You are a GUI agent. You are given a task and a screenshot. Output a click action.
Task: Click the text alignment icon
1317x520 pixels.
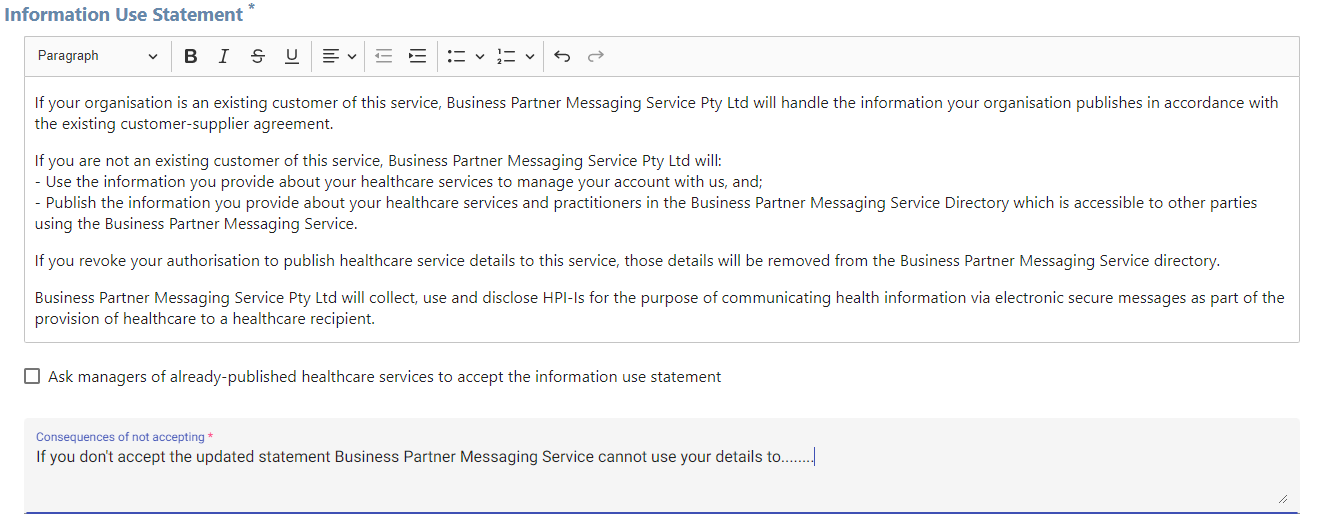[x=331, y=57]
